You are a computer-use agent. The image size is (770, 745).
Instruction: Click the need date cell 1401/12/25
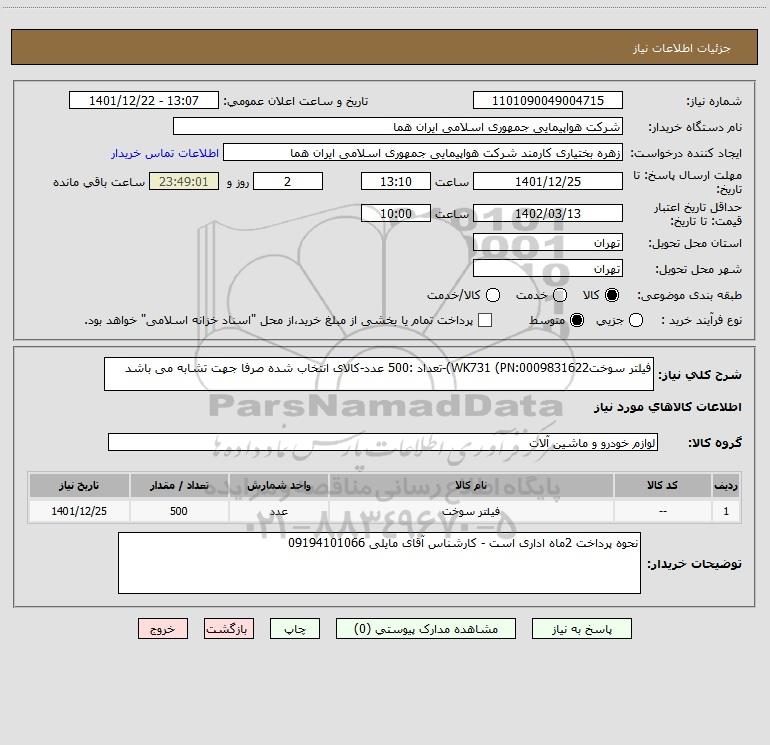coord(79,511)
